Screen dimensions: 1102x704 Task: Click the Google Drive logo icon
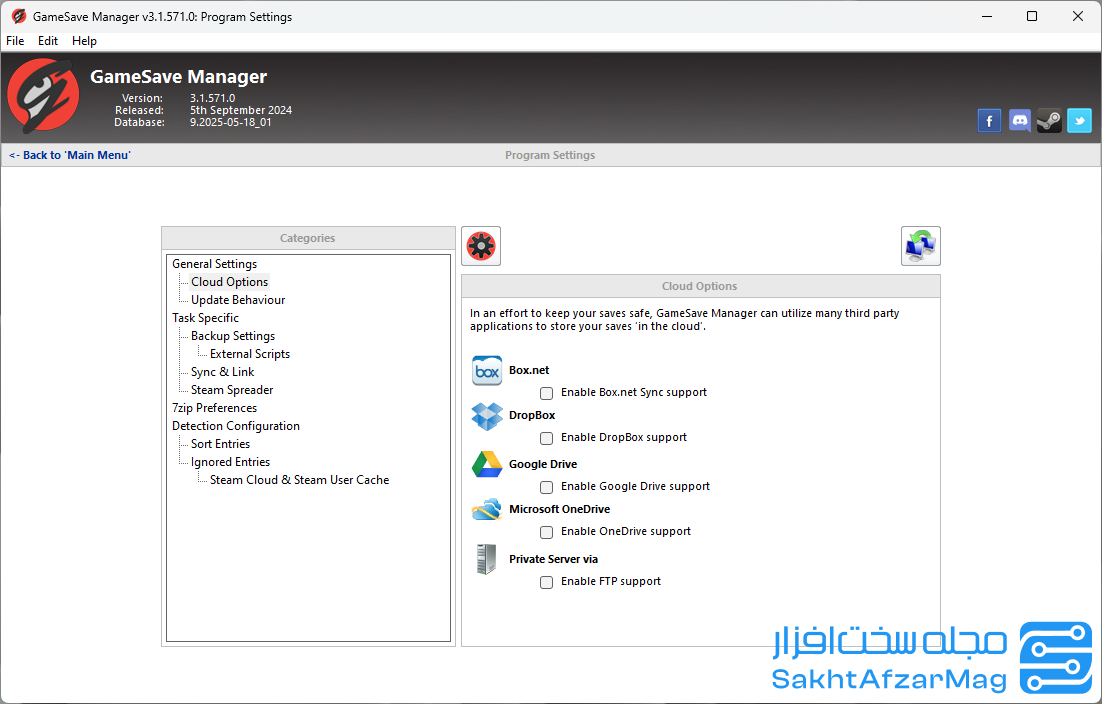pos(487,464)
